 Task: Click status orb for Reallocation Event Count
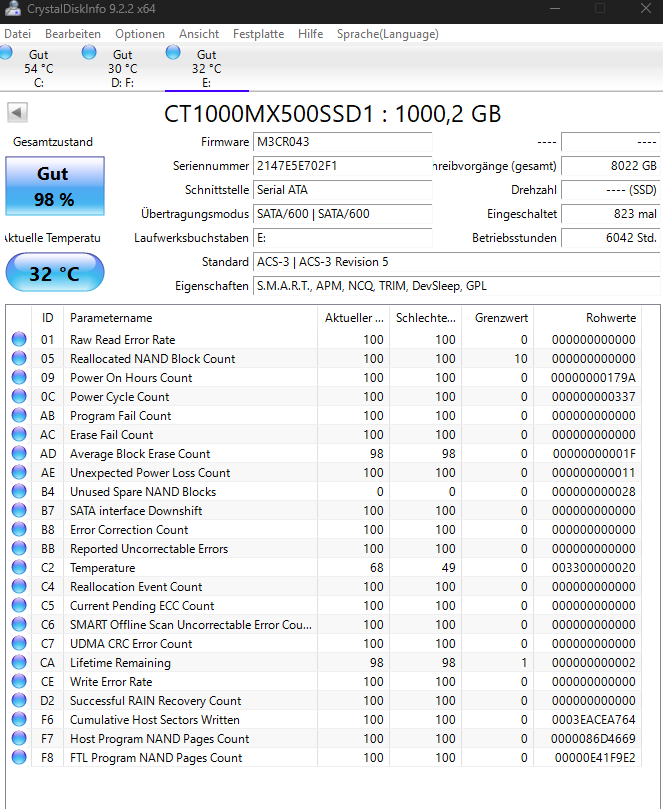coord(19,586)
